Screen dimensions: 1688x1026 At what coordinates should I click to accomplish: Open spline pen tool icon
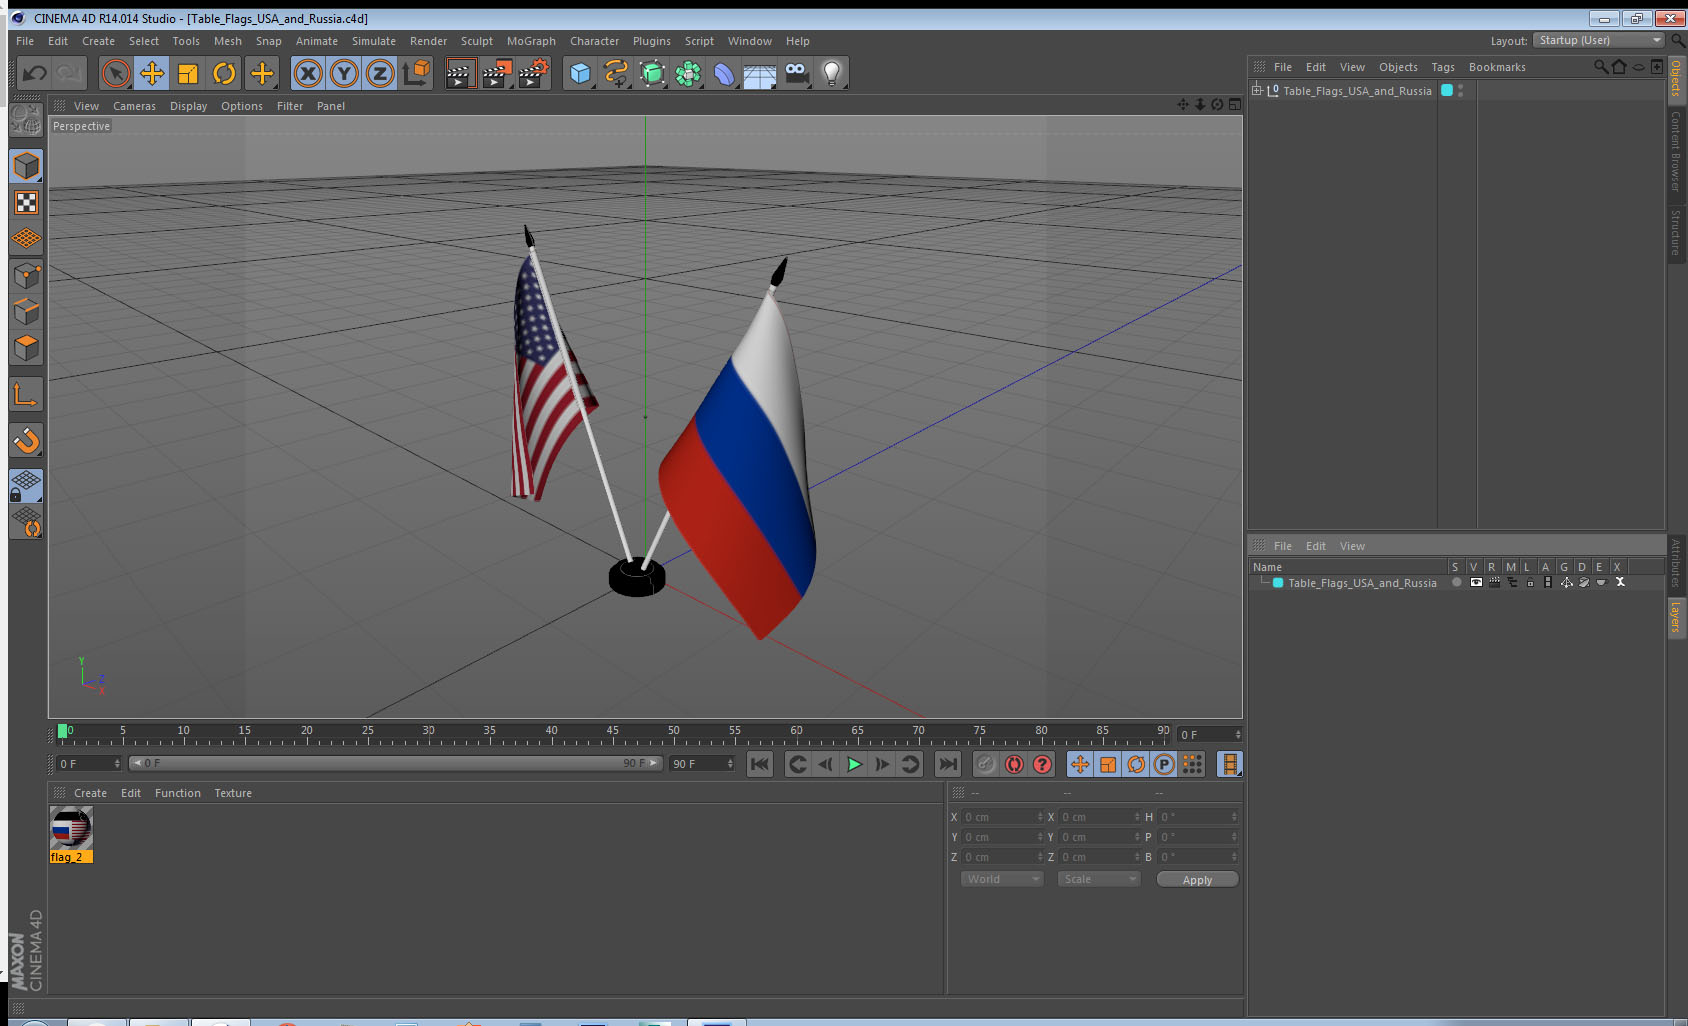[x=616, y=73]
